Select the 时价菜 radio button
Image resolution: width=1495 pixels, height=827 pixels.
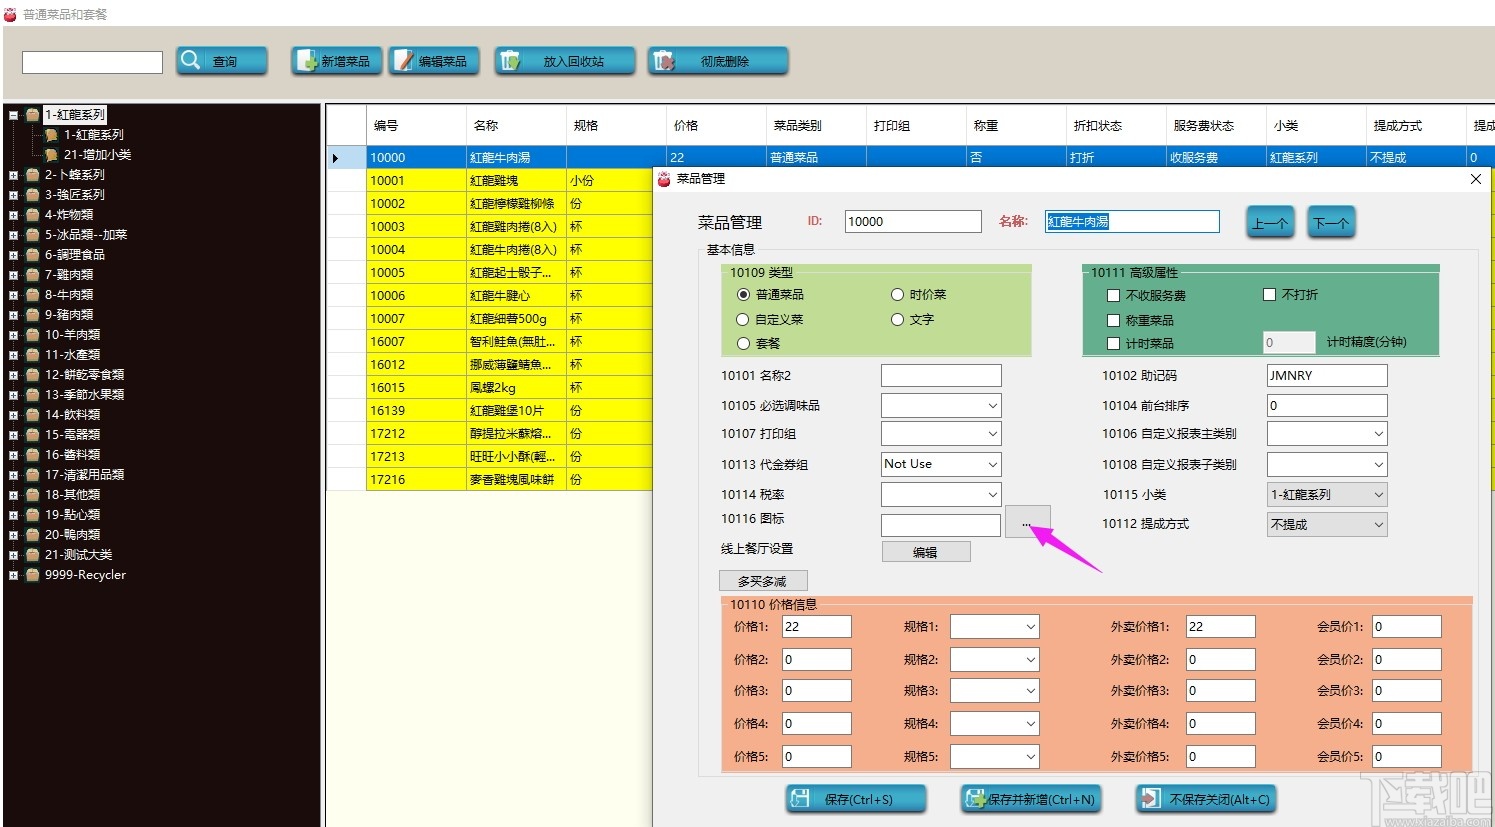tap(897, 295)
